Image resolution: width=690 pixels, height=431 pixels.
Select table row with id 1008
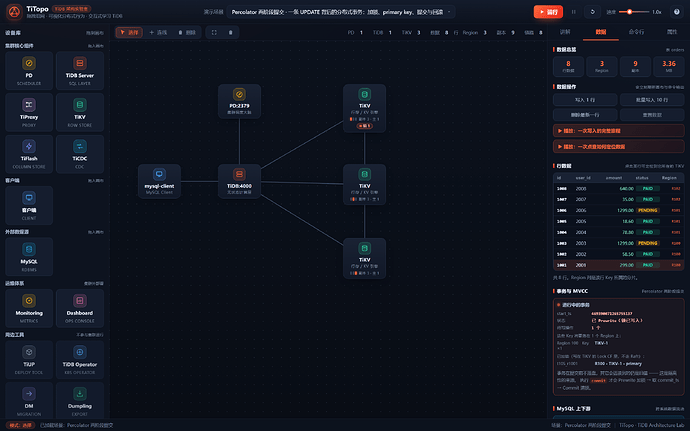618,188
